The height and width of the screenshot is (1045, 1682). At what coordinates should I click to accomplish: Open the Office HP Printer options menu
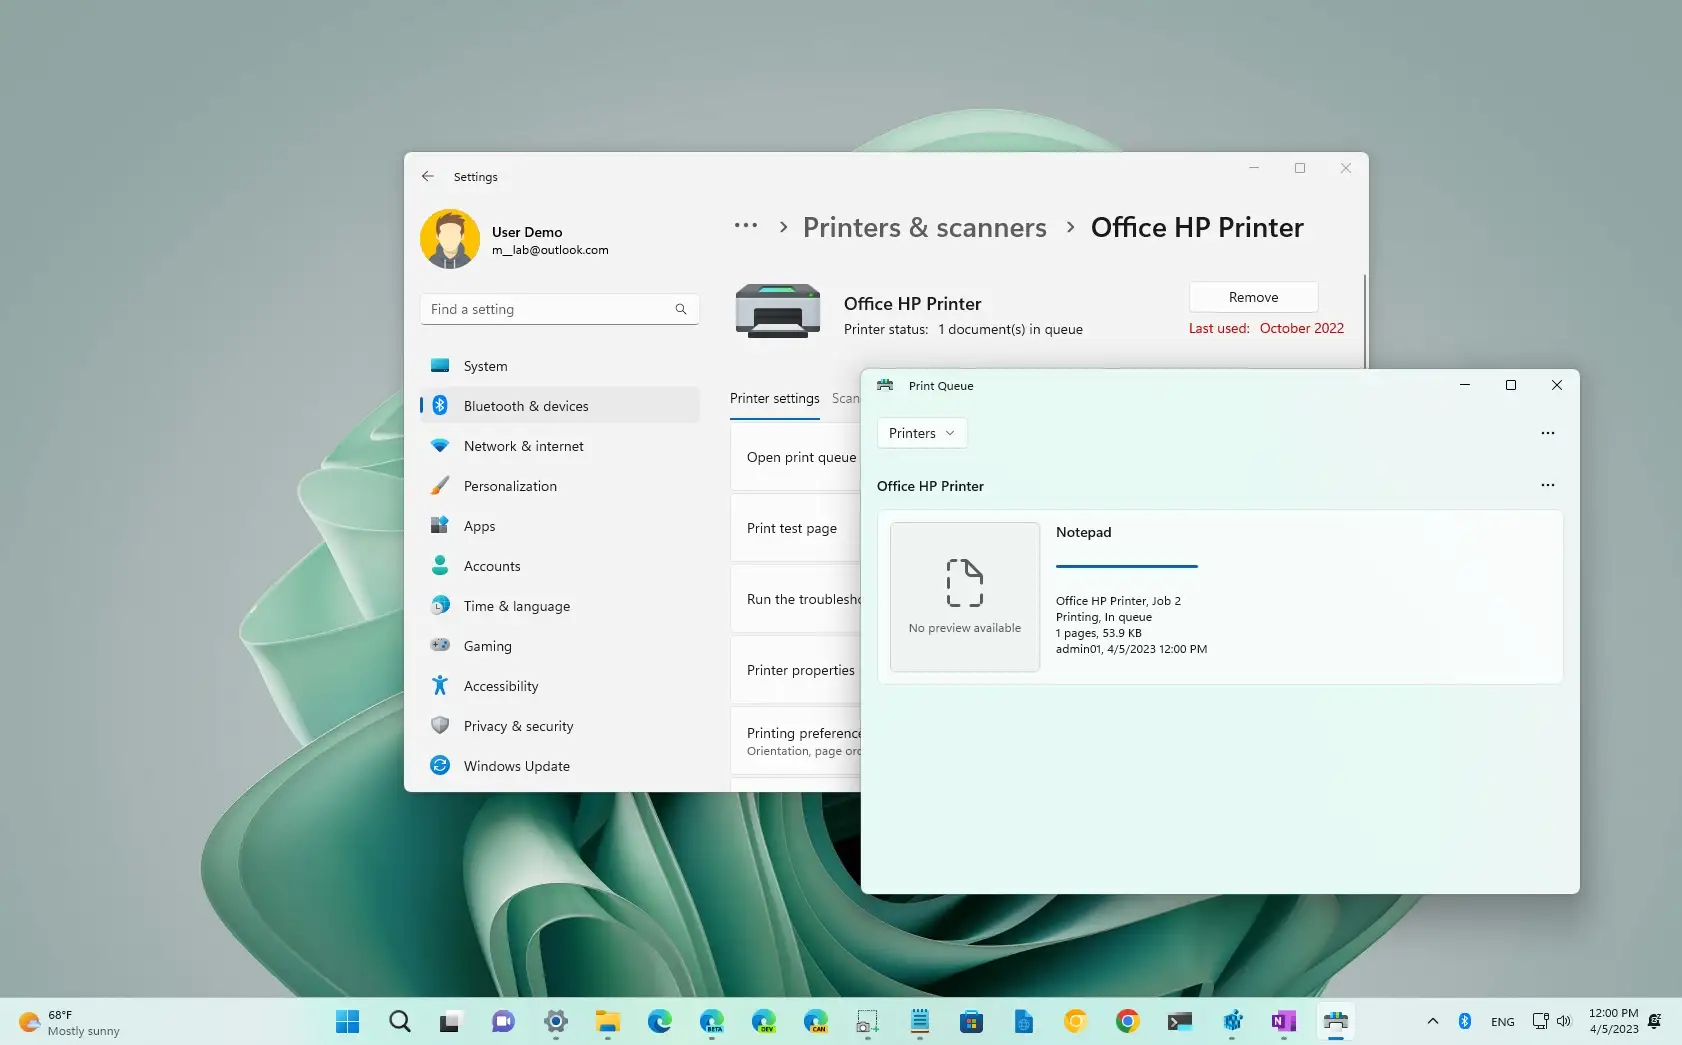[1547, 485]
